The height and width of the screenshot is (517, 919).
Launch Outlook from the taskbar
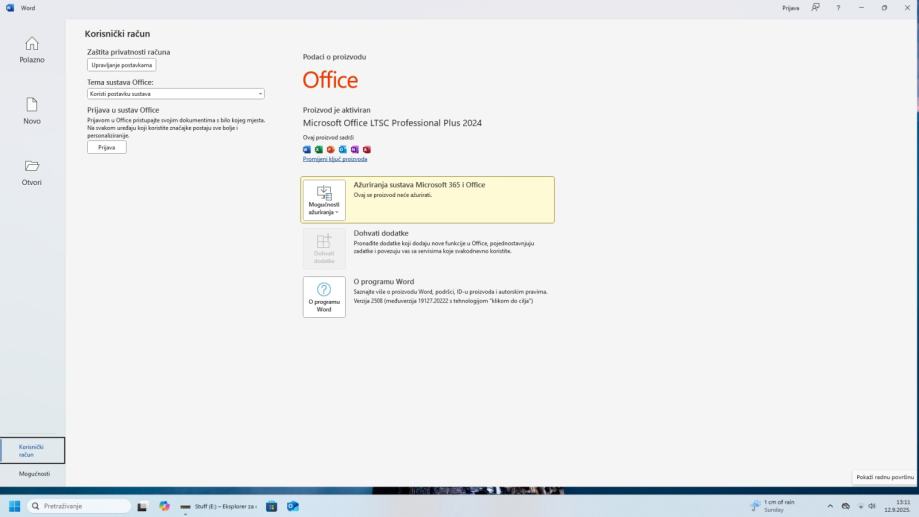pyautogui.click(x=293, y=506)
